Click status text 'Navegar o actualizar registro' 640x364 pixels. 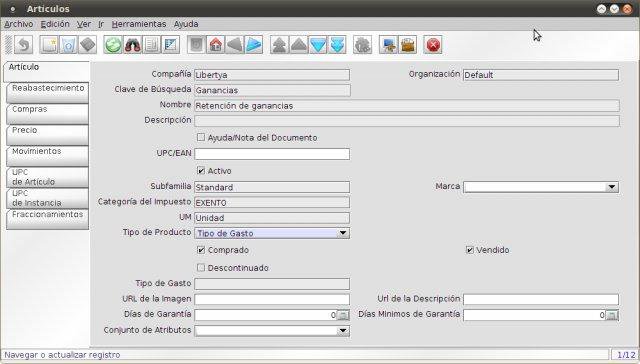tap(62, 355)
